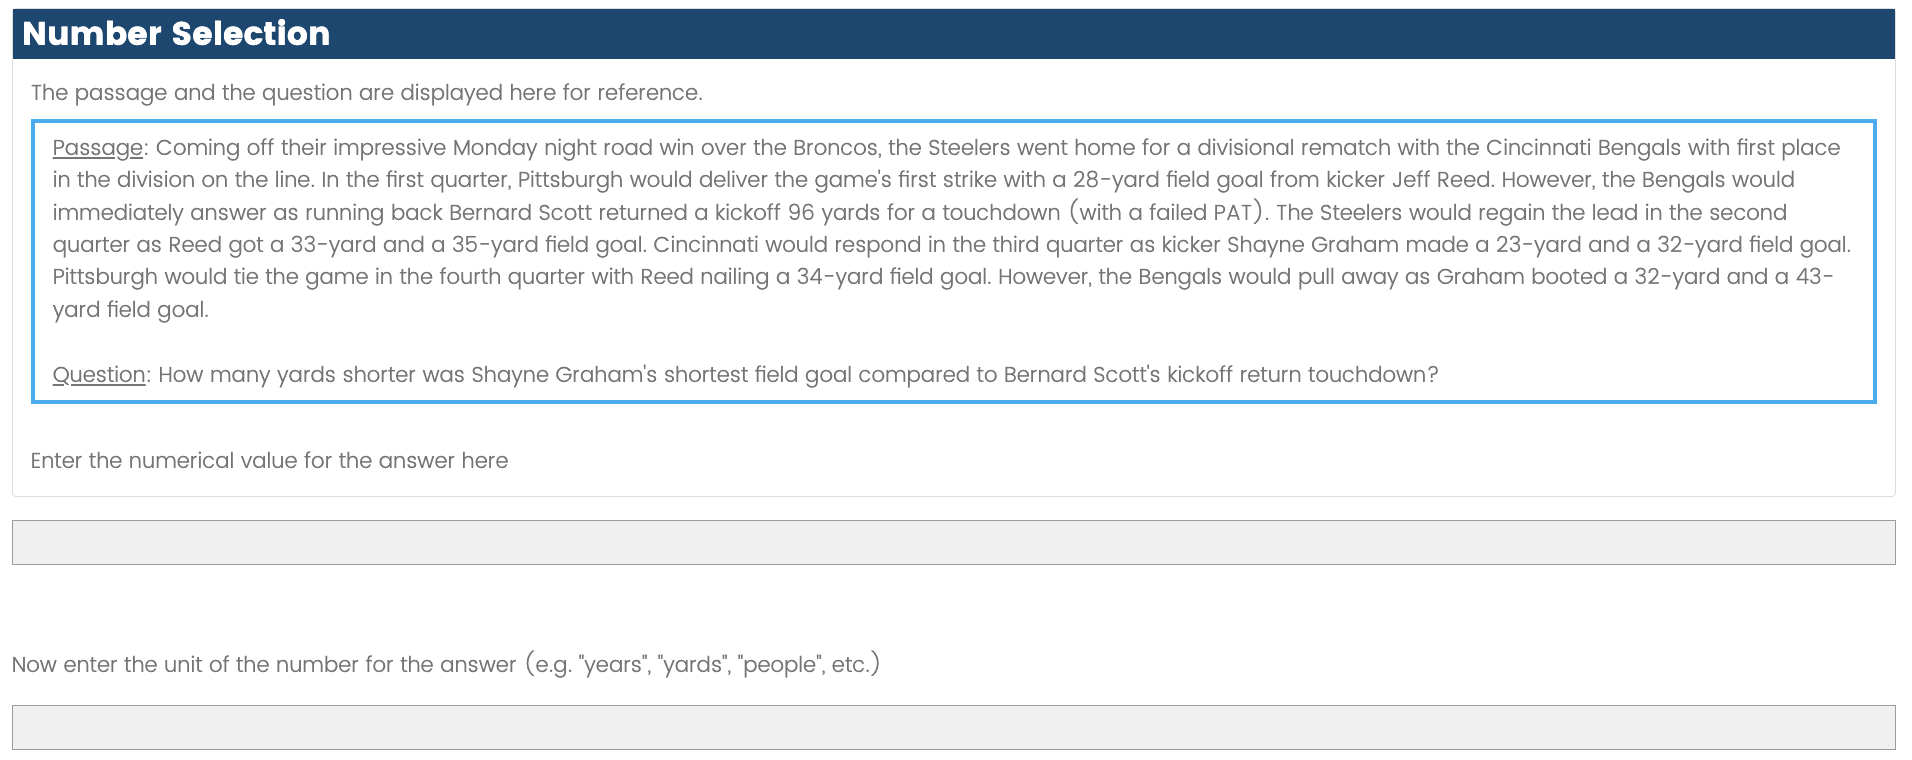This screenshot has width=1912, height=760.
Task: Click the underlined Question label
Action: pos(99,375)
